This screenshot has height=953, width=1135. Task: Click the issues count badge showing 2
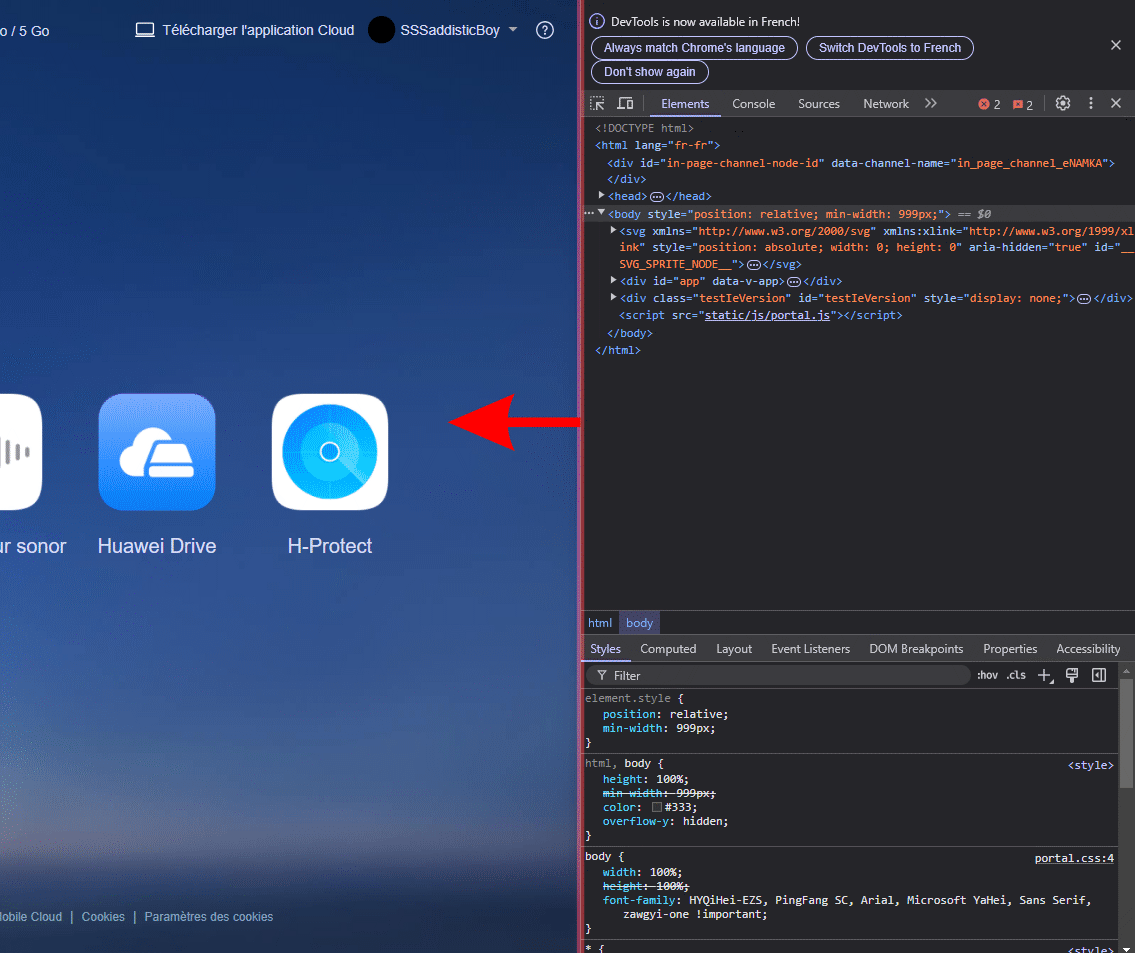tap(1023, 104)
